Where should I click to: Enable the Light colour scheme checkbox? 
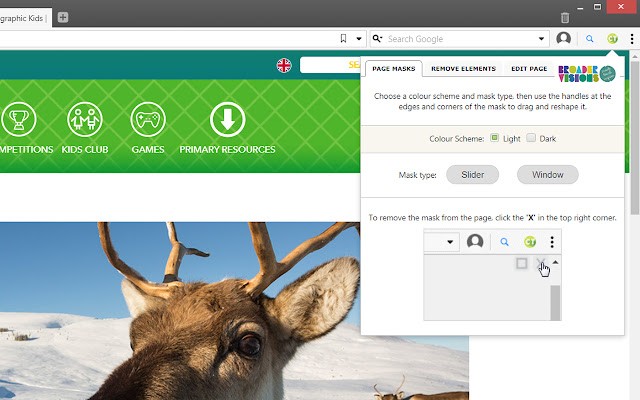494,138
